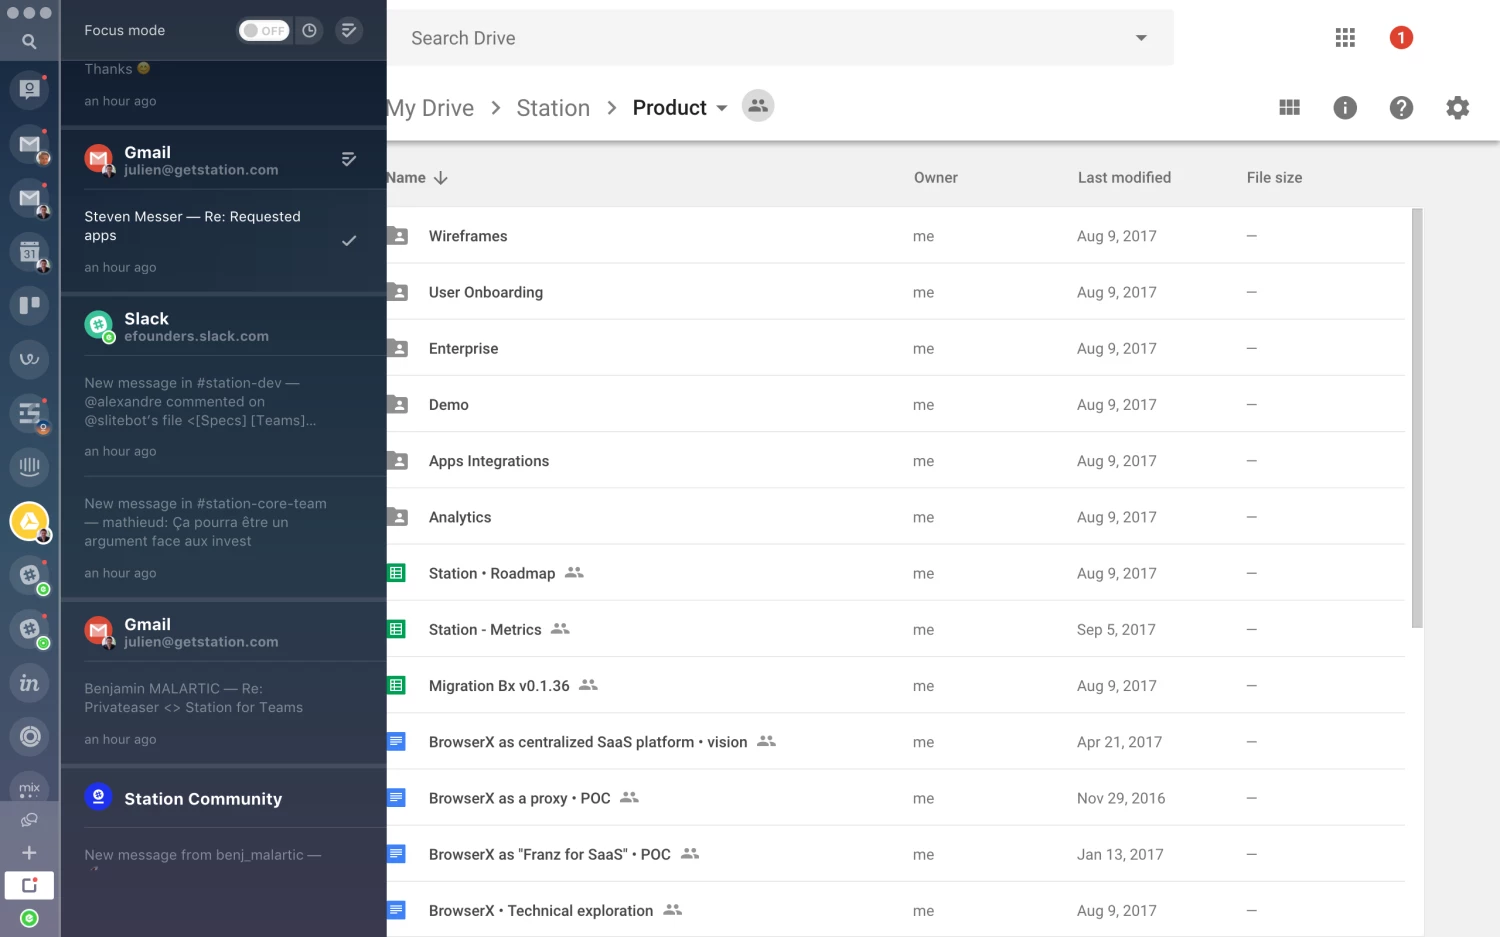The width and height of the screenshot is (1500, 937).
Task: Open the snooze clock next to Focus mode
Action: (x=310, y=31)
